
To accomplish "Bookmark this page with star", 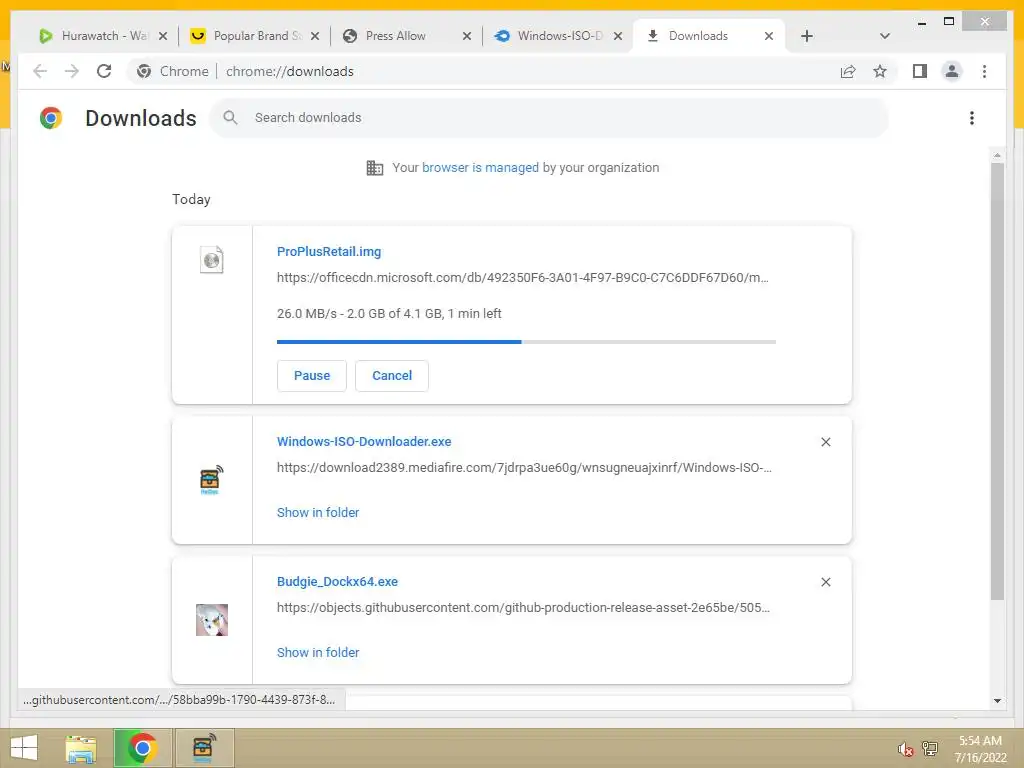I will [880, 71].
